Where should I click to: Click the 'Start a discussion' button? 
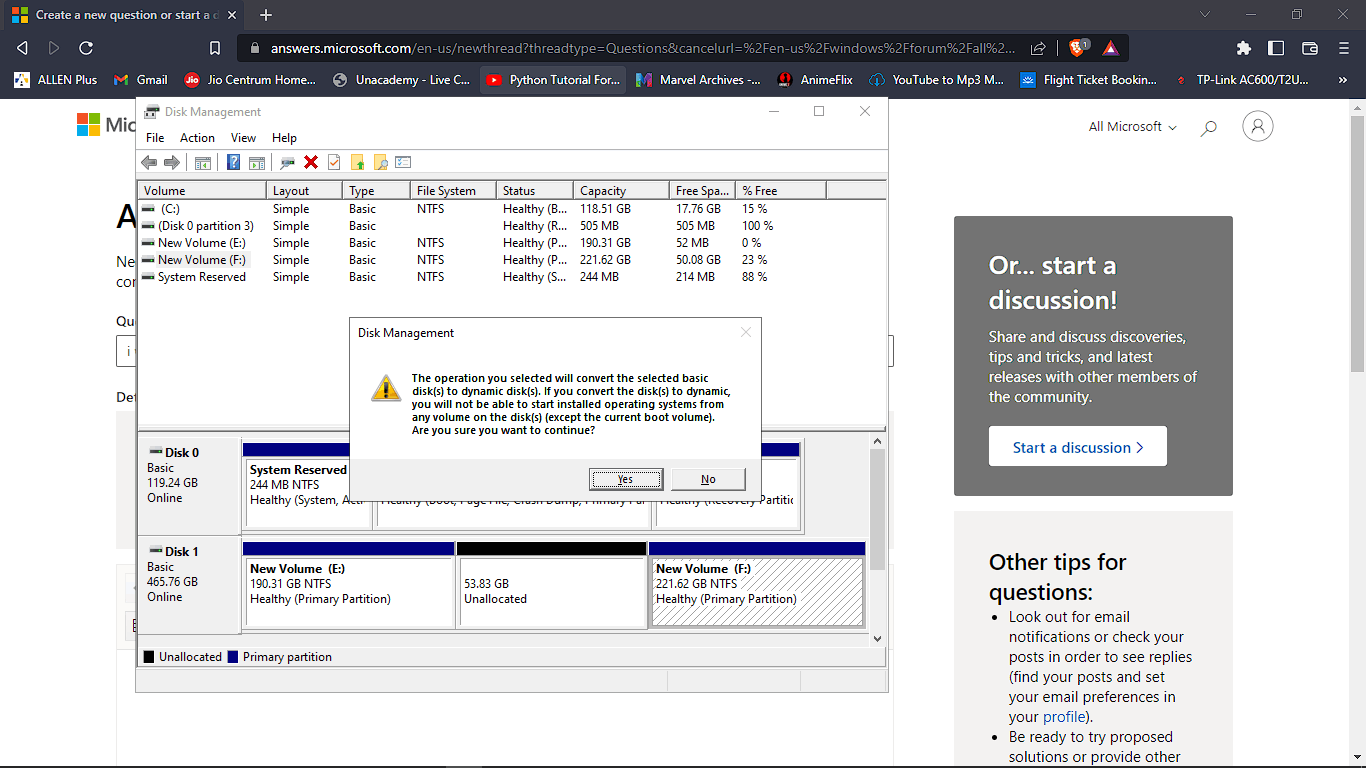(x=1077, y=447)
